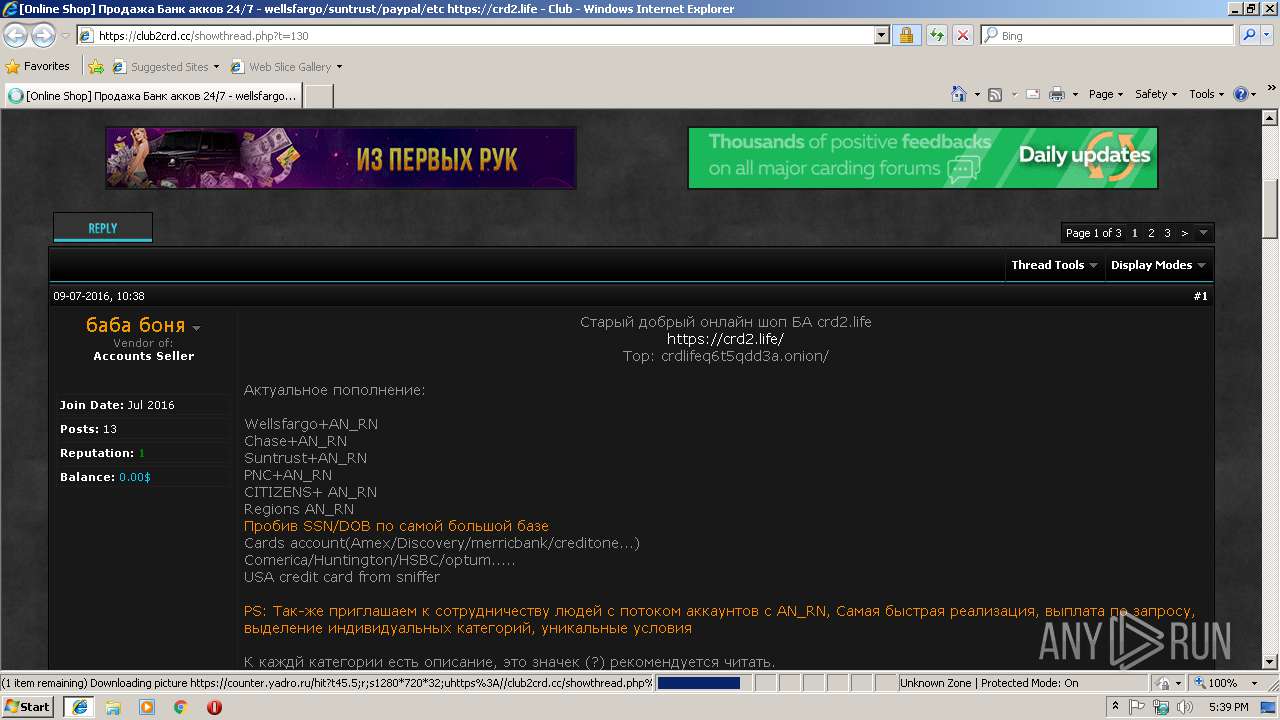The width and height of the screenshot is (1280, 720).
Task: Open Chrome from the taskbar
Action: click(x=181, y=707)
